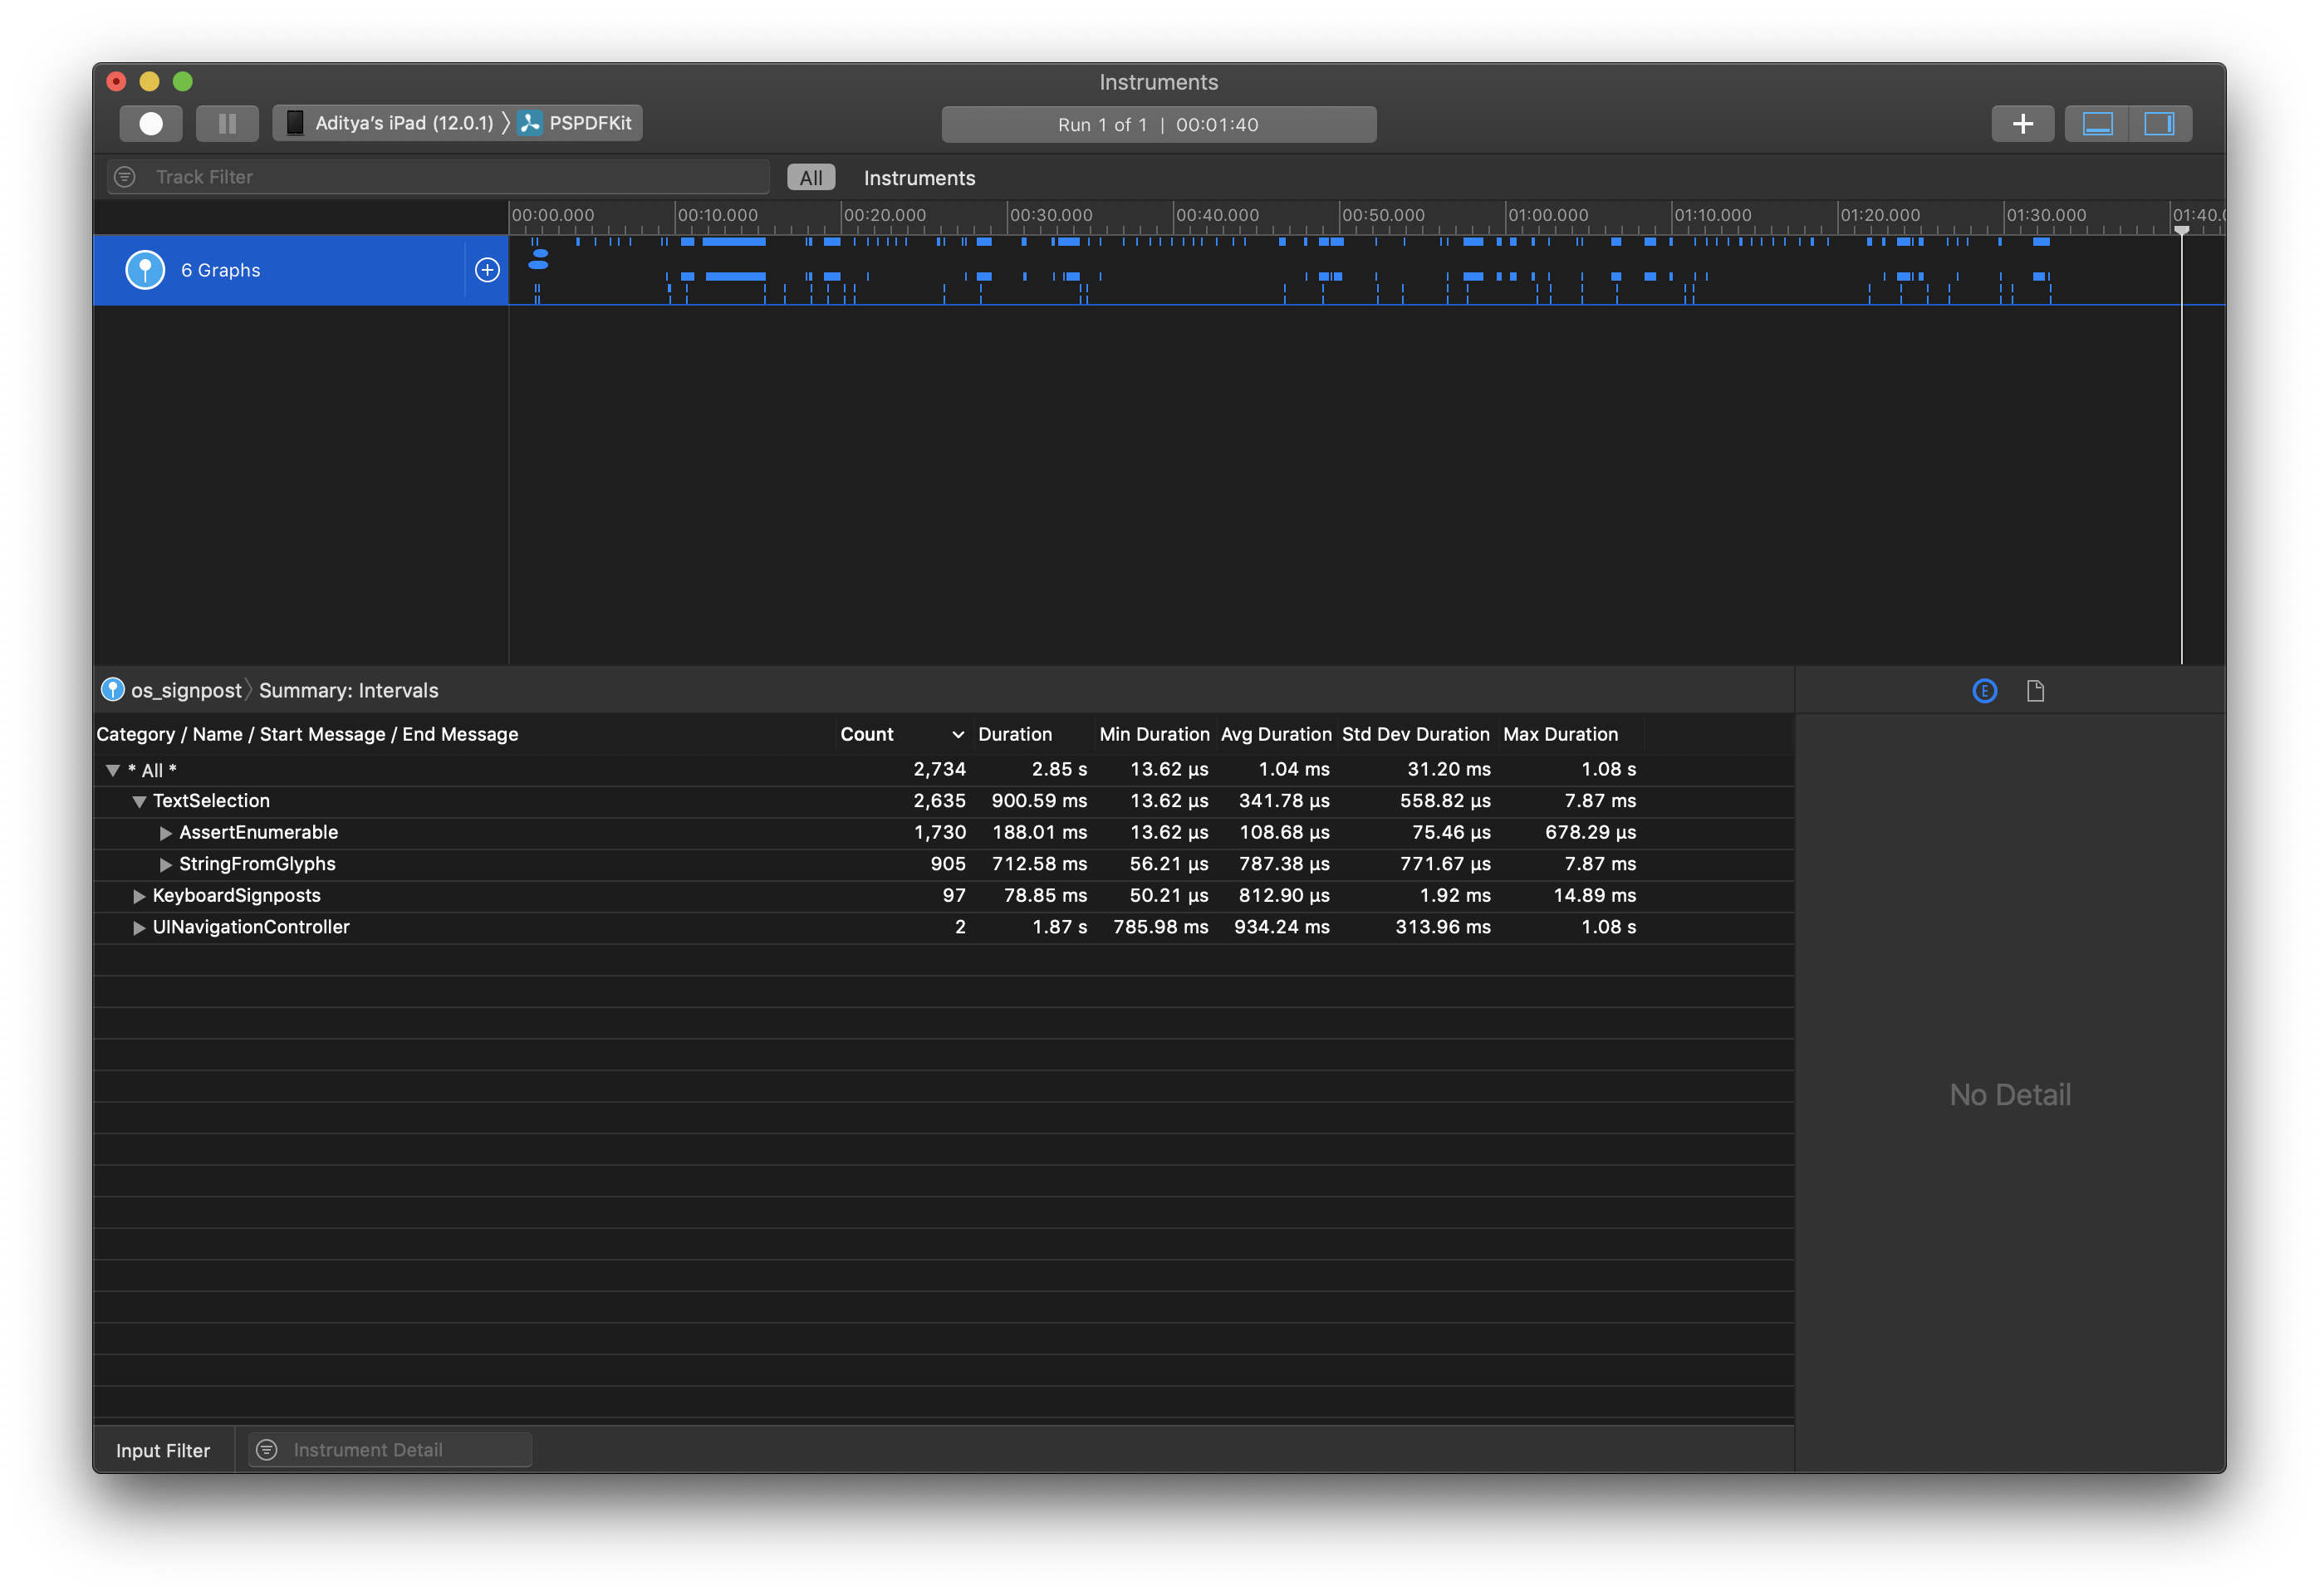Select the All filter toggle

(x=811, y=178)
